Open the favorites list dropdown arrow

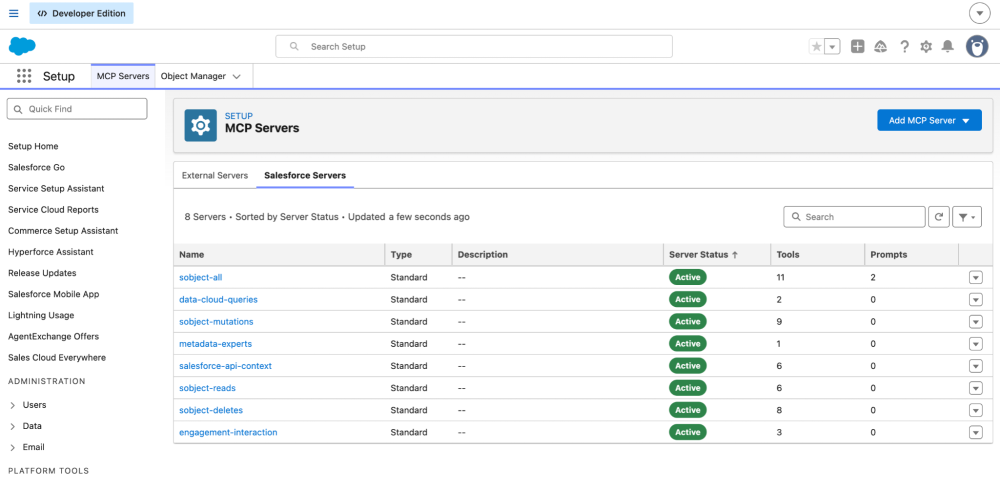pyautogui.click(x=832, y=47)
